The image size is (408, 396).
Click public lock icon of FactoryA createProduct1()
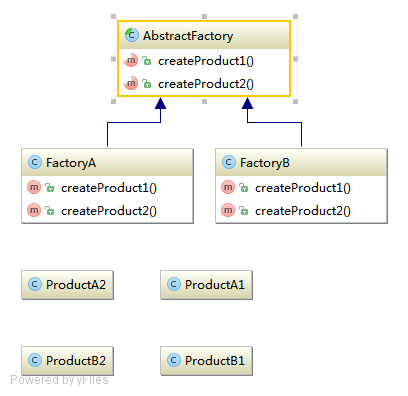(50, 188)
